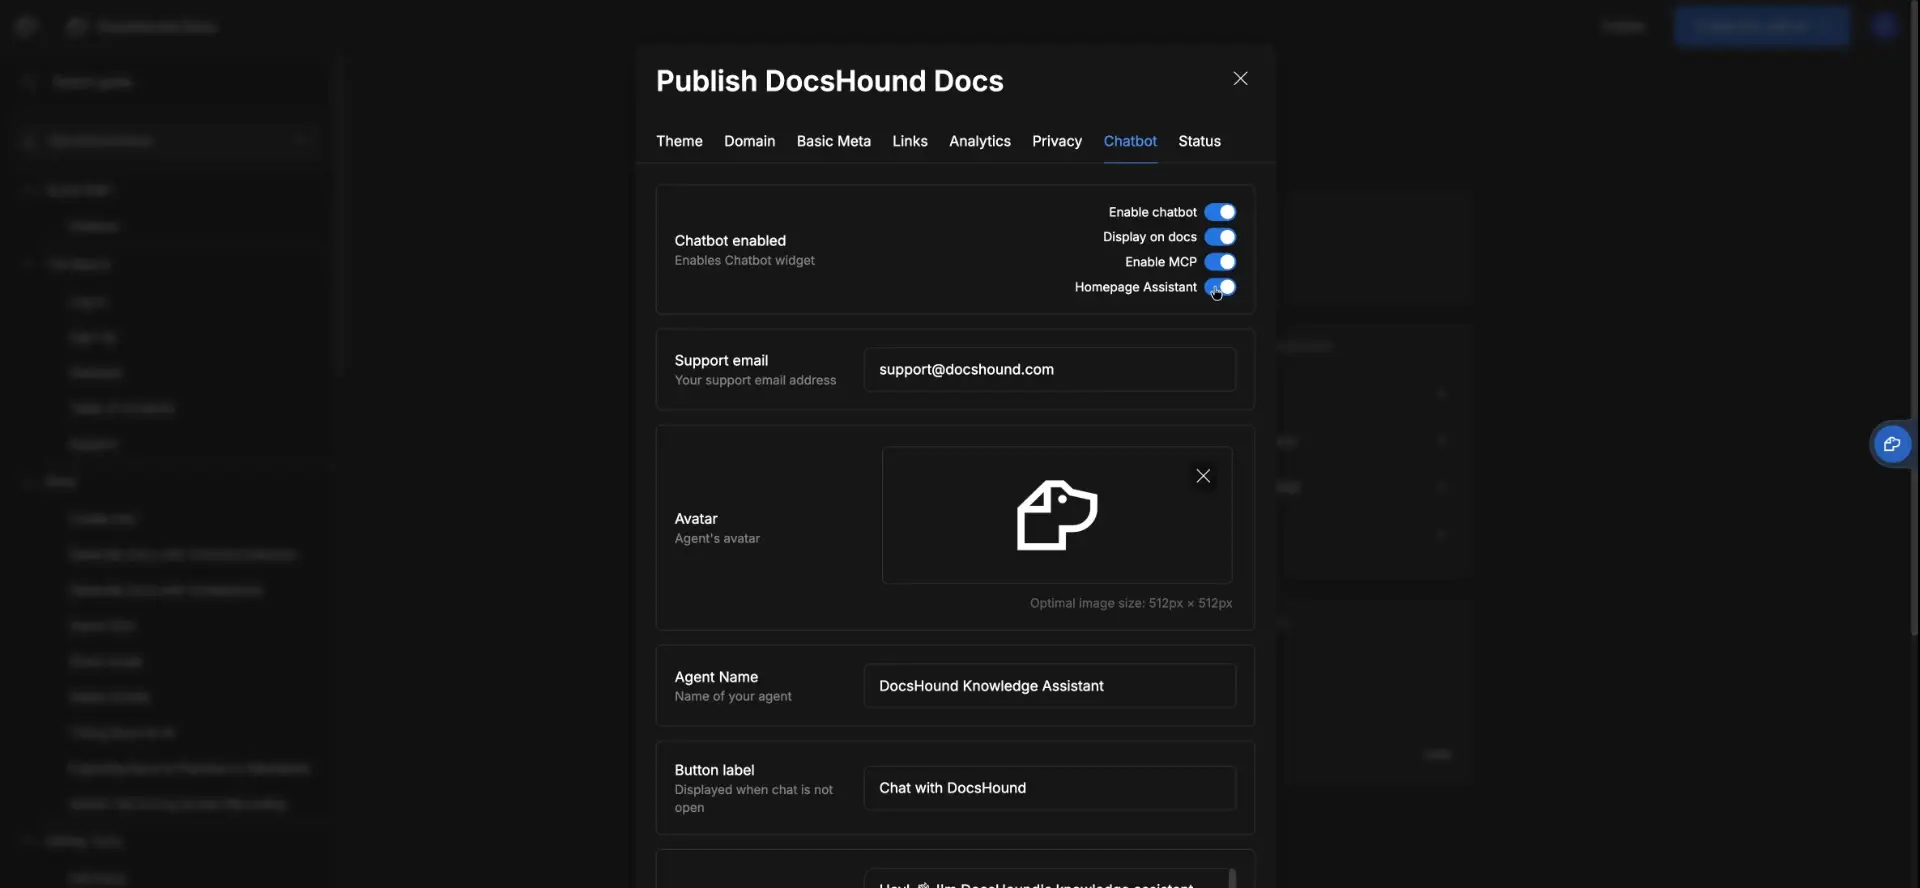
Task: Toggle Homepage Assistant switch
Action: click(x=1220, y=287)
